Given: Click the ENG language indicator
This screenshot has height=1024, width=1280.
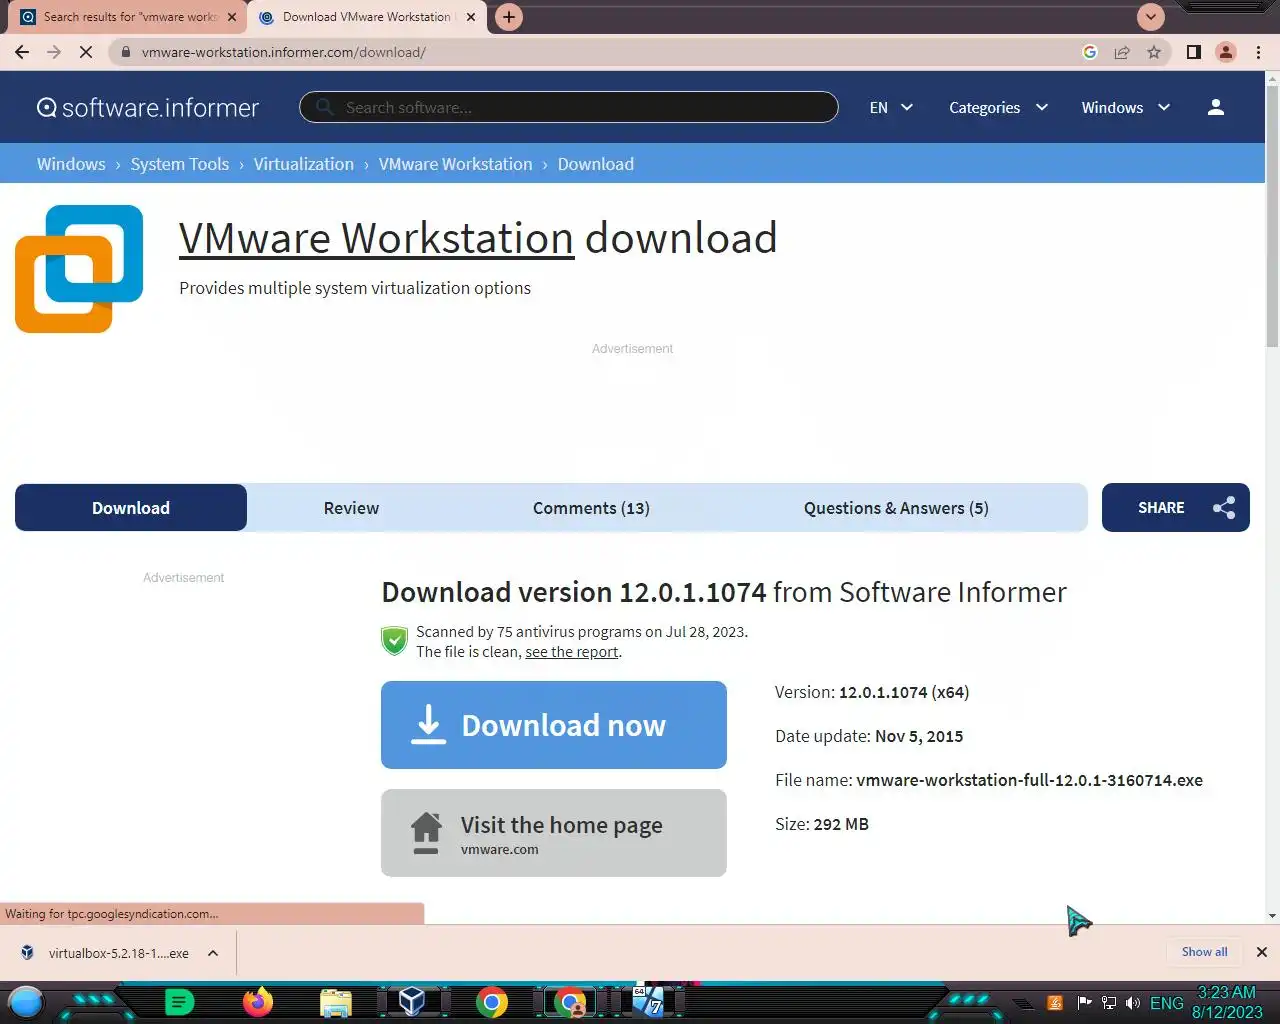Looking at the screenshot, I should click(x=1166, y=1003).
